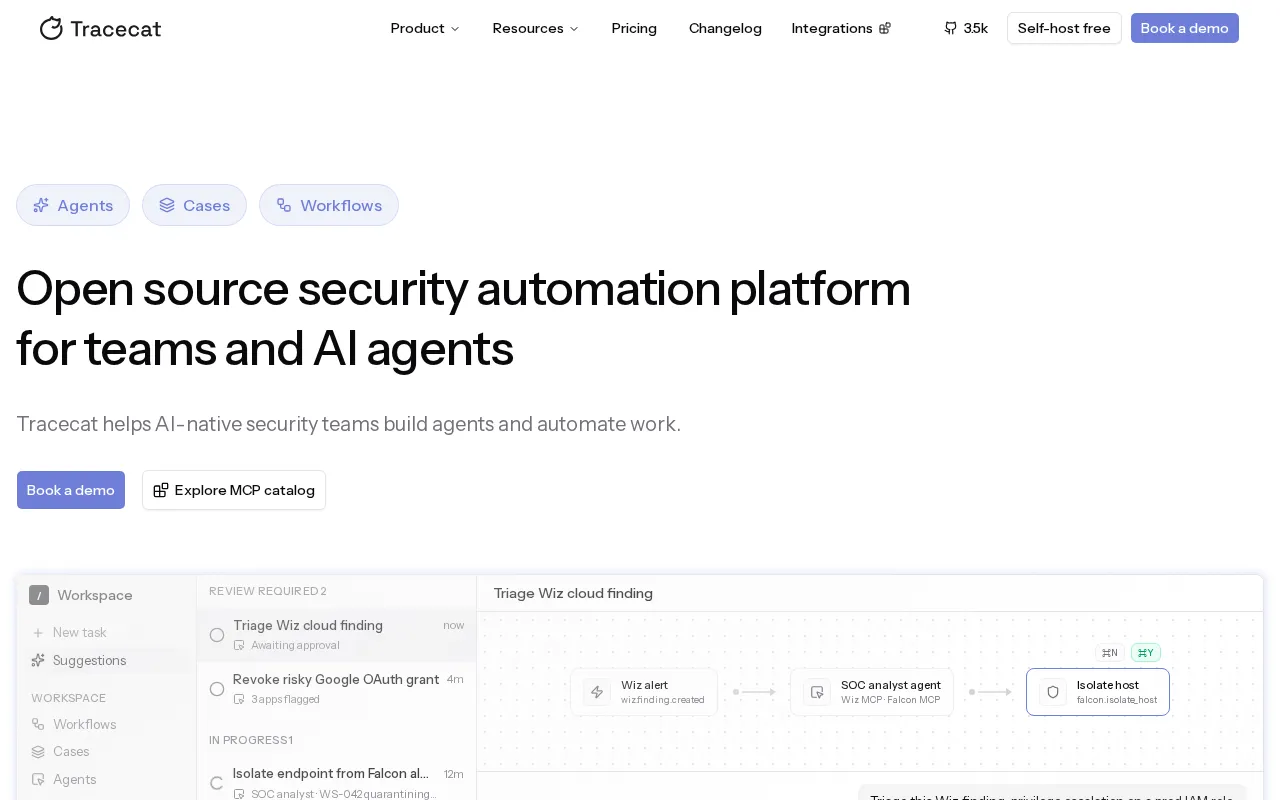Click the Integrations grid icon in navbar

tap(884, 28)
